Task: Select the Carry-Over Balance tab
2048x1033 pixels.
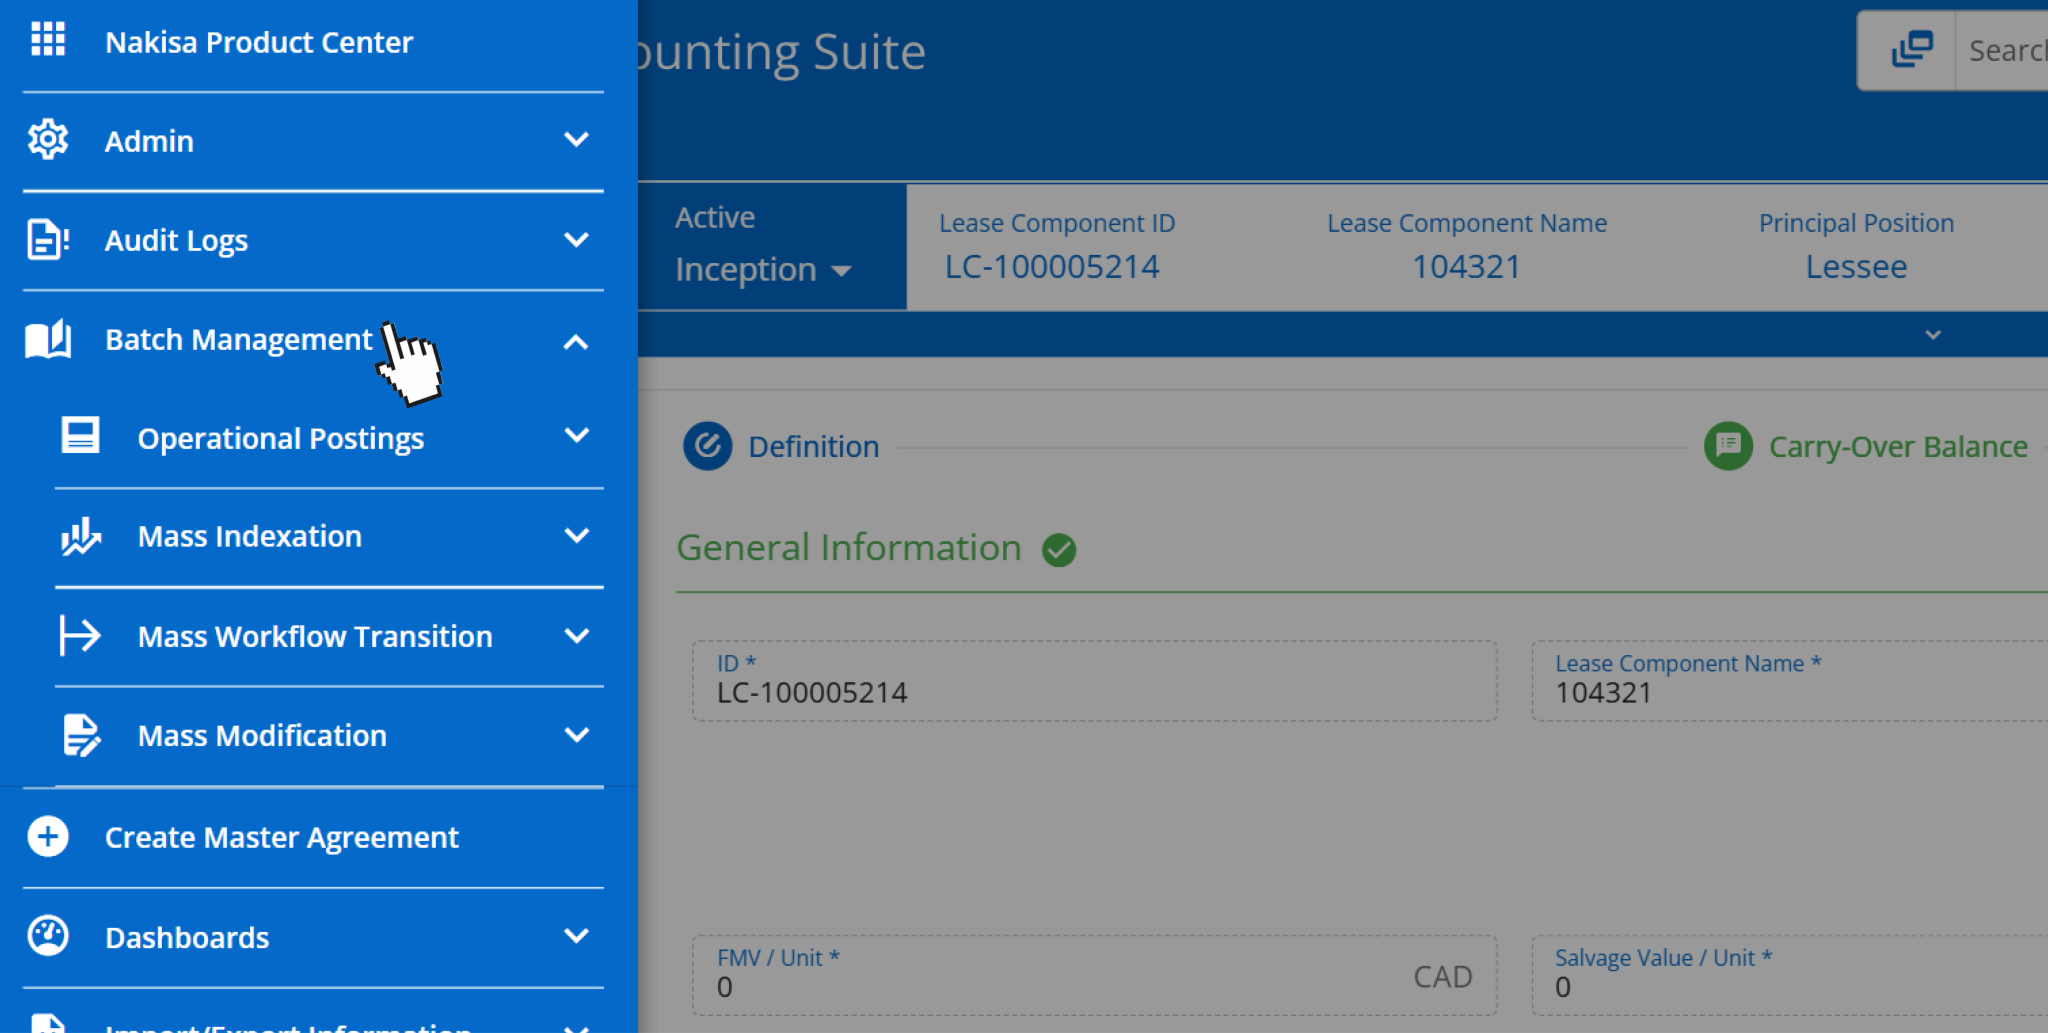Action: (x=1898, y=446)
